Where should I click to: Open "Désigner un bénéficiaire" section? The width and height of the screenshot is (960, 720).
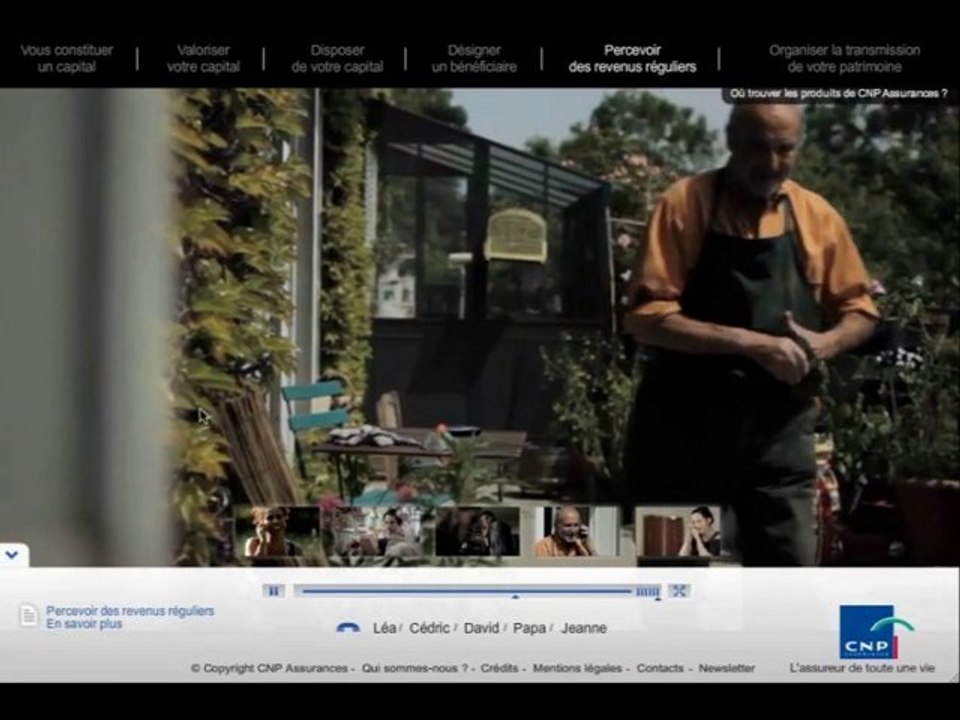click(x=474, y=58)
